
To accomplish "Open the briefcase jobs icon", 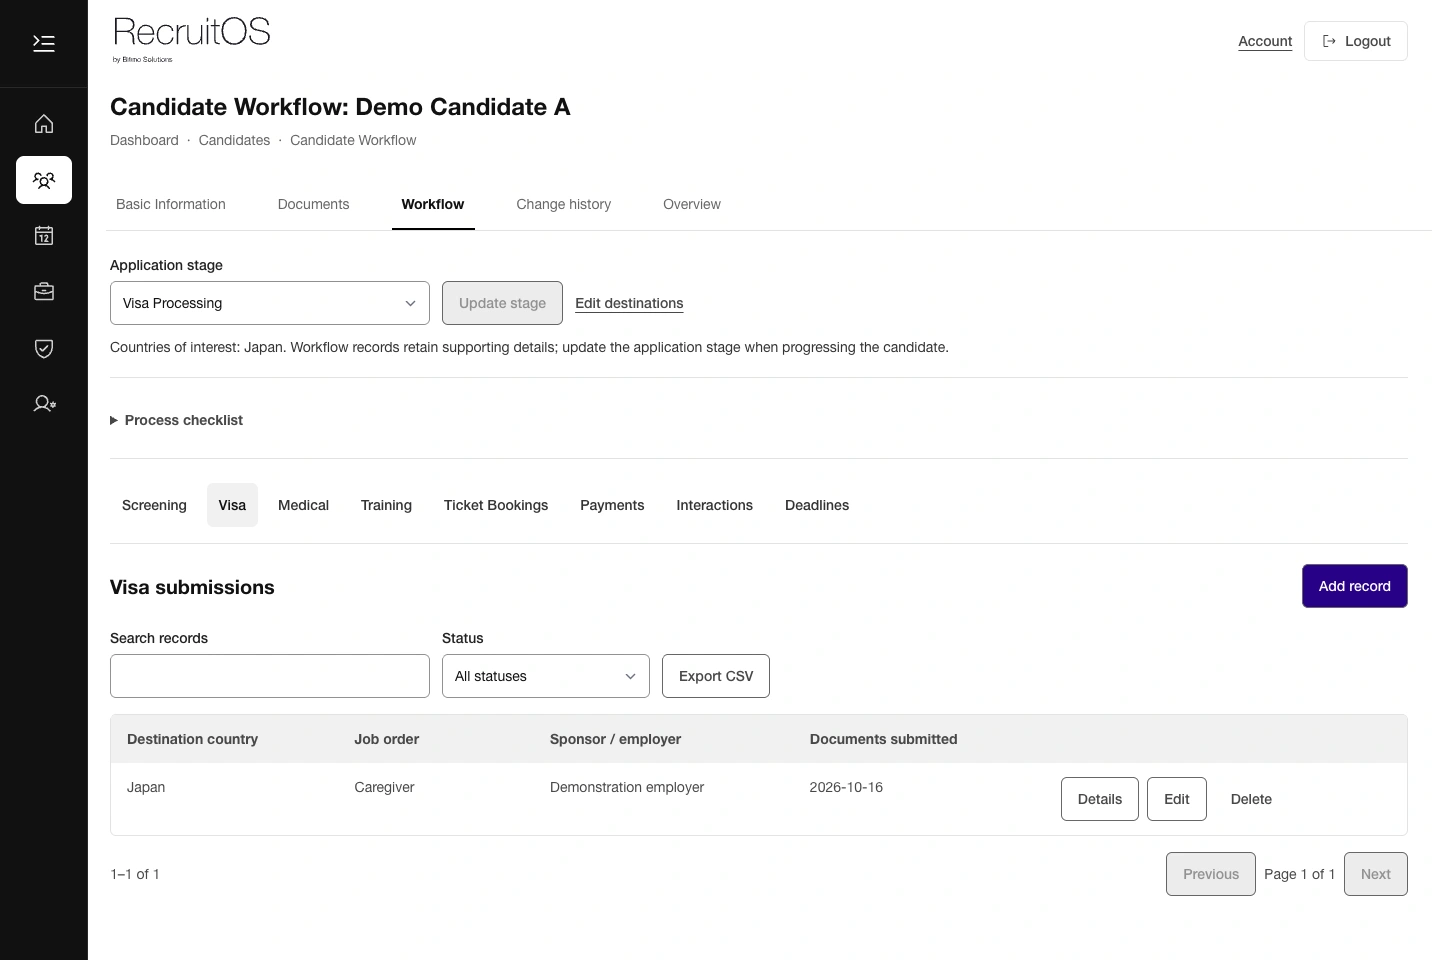I will [x=44, y=292].
